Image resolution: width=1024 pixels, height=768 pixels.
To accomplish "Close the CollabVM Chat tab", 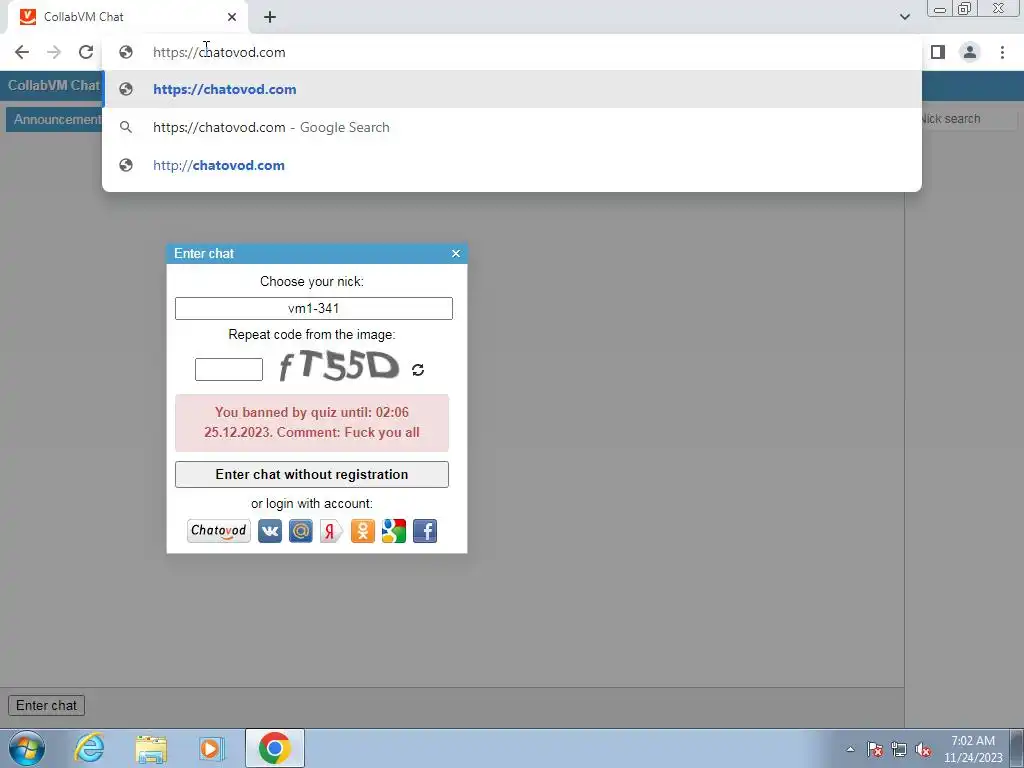I will click(x=232, y=17).
